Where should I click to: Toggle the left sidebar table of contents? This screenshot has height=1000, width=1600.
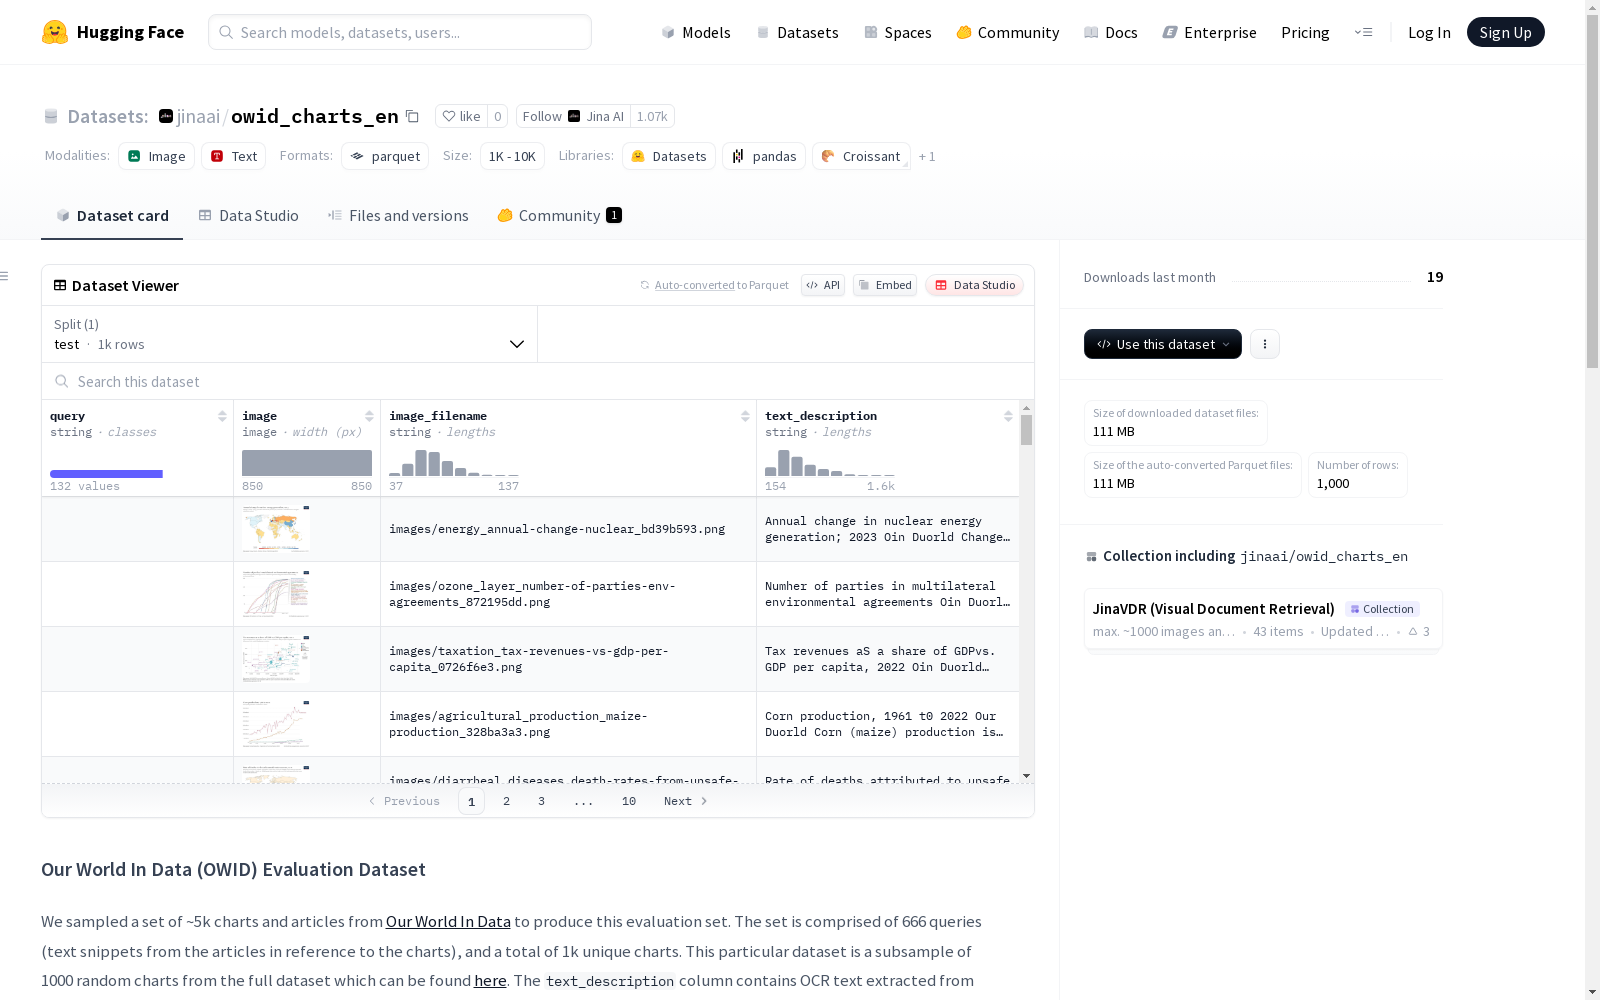pyautogui.click(x=5, y=276)
